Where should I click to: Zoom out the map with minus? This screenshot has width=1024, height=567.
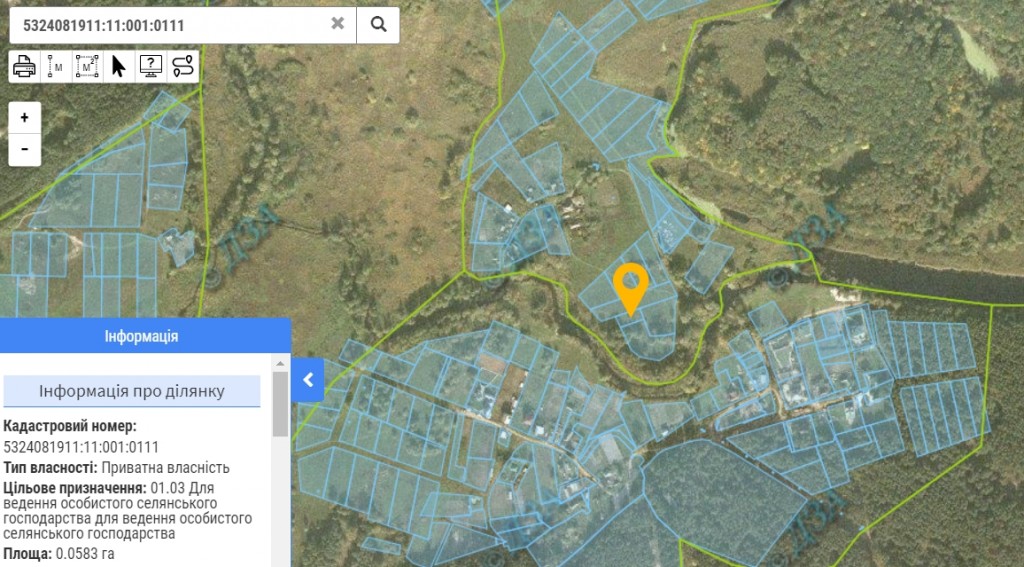(25, 149)
